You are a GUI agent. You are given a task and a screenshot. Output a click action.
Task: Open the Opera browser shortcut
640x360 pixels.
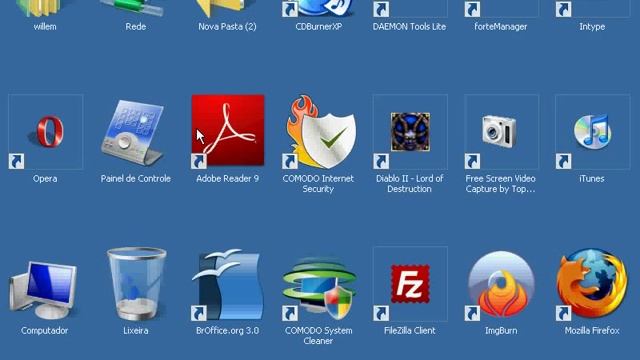[45, 131]
